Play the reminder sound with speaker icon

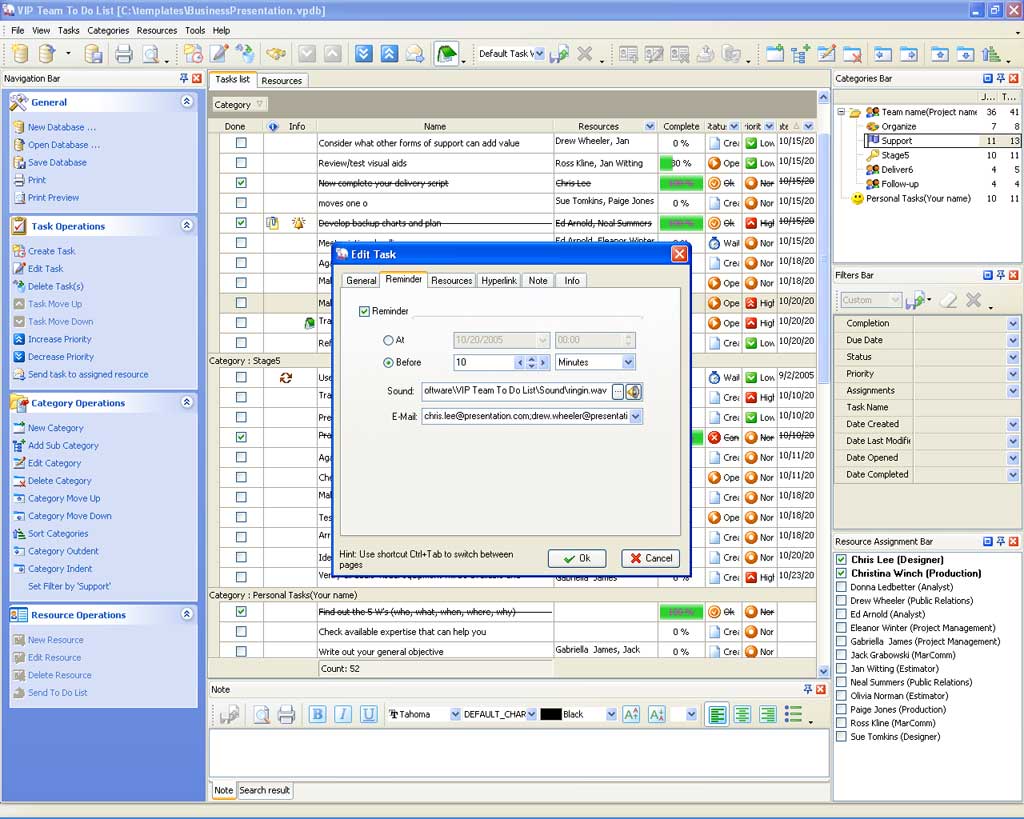(633, 391)
